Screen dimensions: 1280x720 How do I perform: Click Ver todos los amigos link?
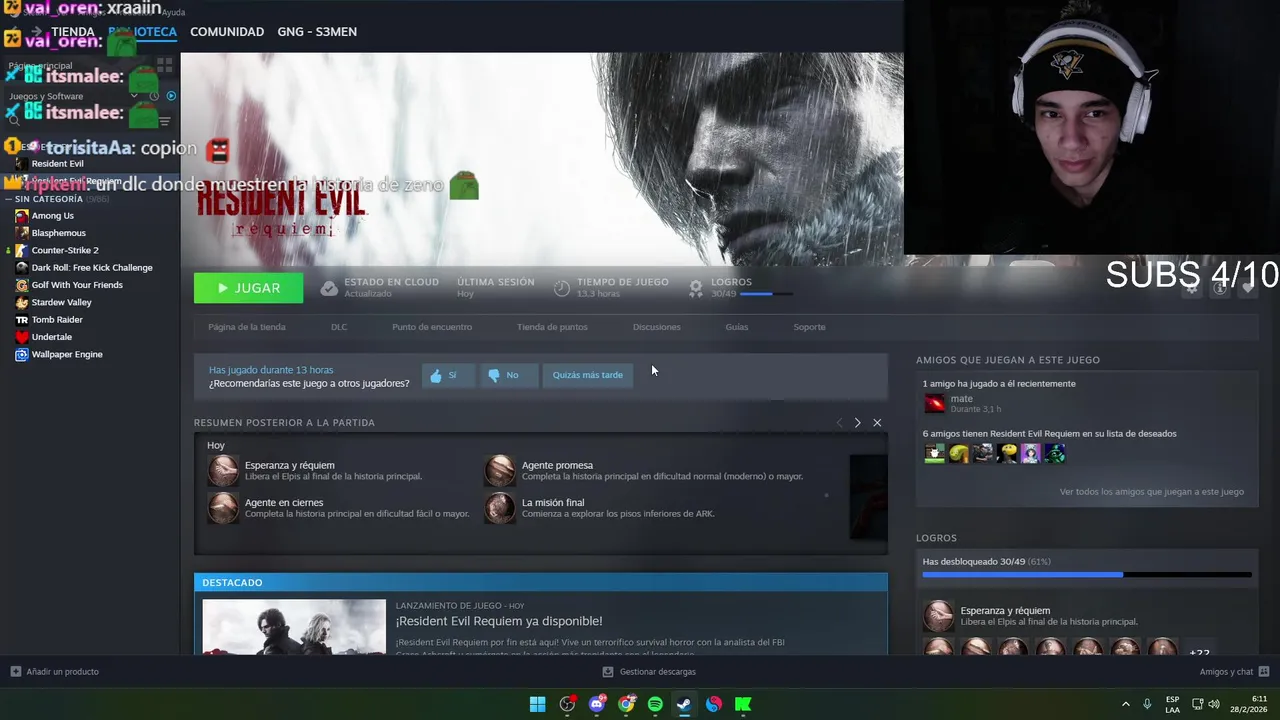pos(1152,492)
